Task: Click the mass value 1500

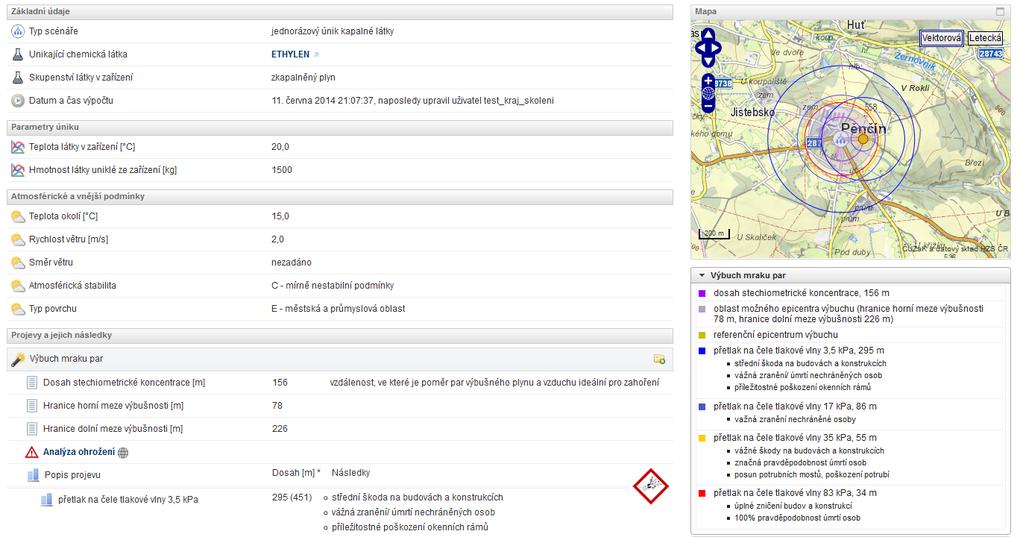Action: click(282, 170)
